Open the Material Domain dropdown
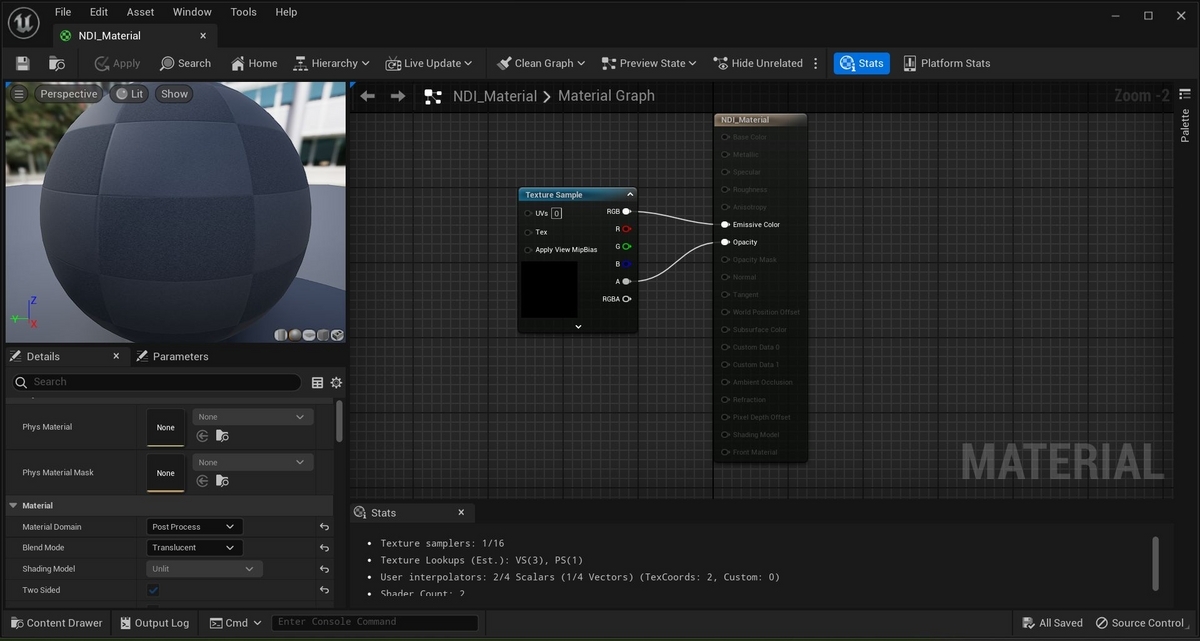This screenshot has width=1200, height=641. [195, 526]
